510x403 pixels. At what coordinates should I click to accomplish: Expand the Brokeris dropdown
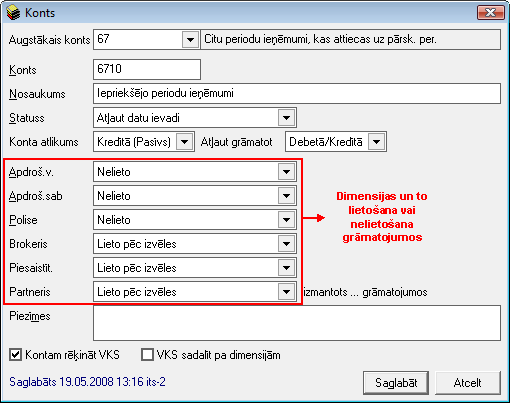coord(286,244)
